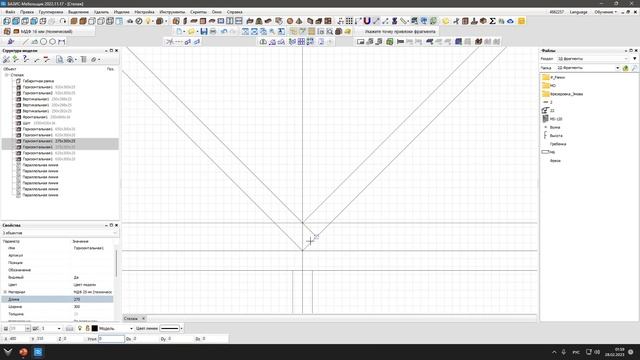This screenshot has height=360, width=640.
Task: Click the clock-shaped round icon in top toolbar
Action: (x=139, y=21)
